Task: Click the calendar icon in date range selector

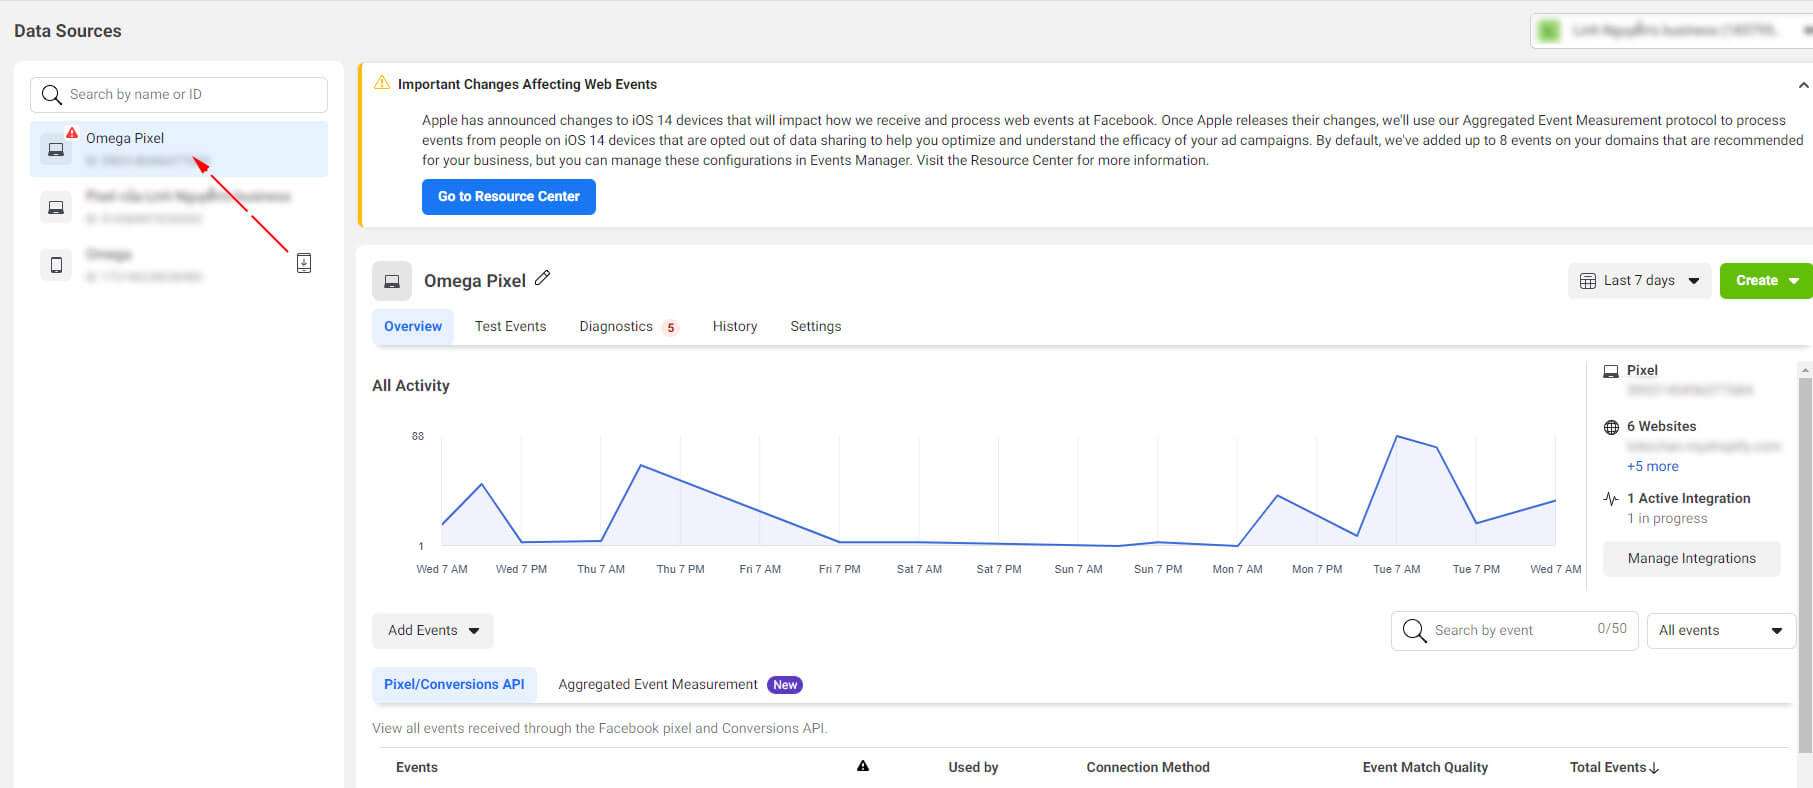Action: pos(1587,281)
